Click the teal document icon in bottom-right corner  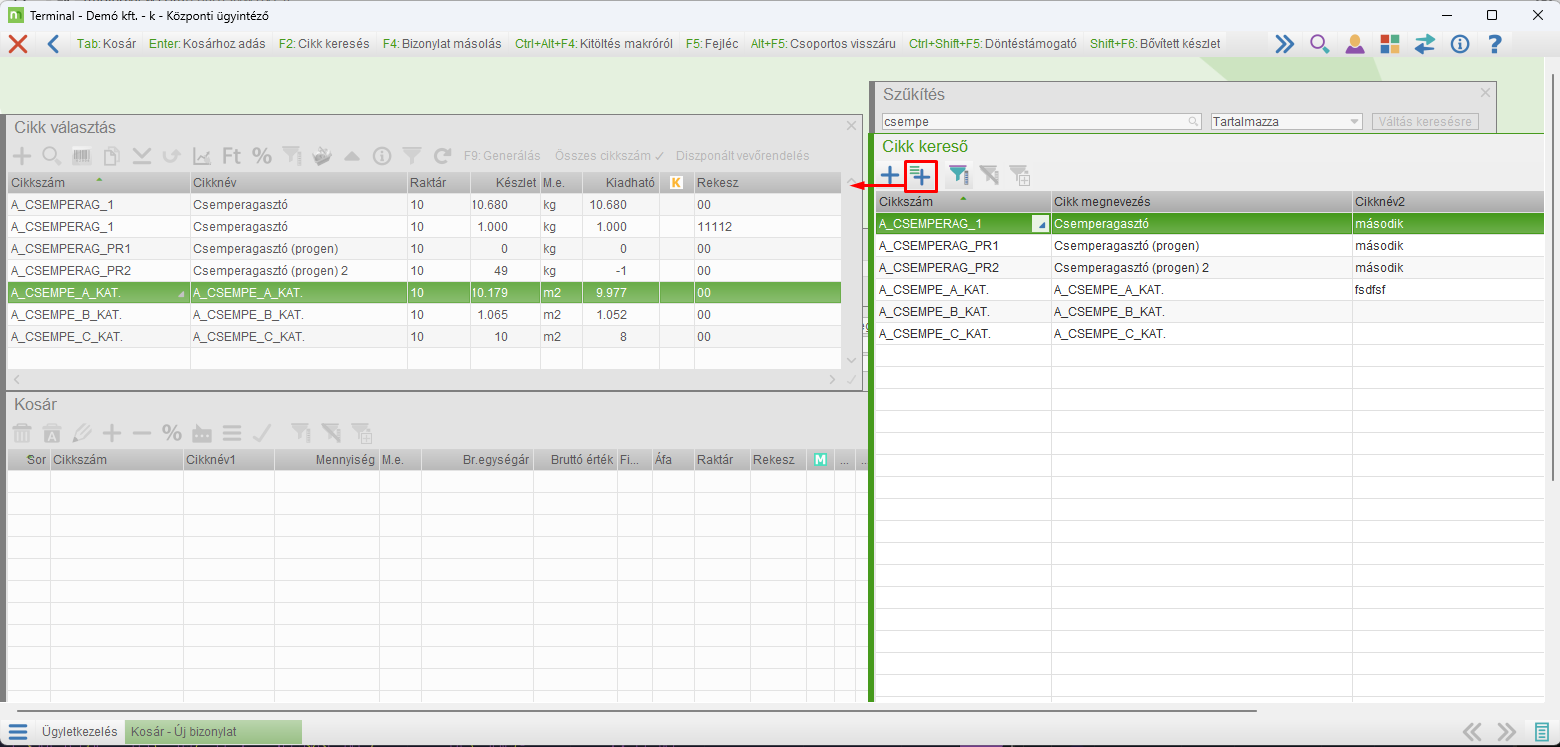tap(1541, 731)
